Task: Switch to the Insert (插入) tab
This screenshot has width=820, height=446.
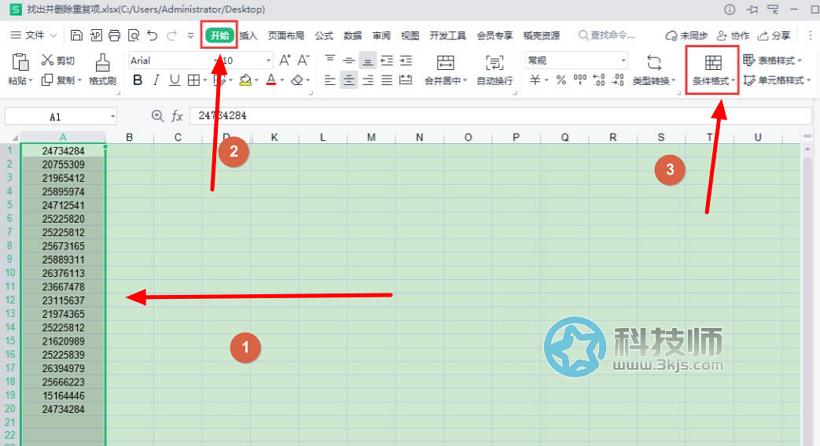Action: point(248,36)
